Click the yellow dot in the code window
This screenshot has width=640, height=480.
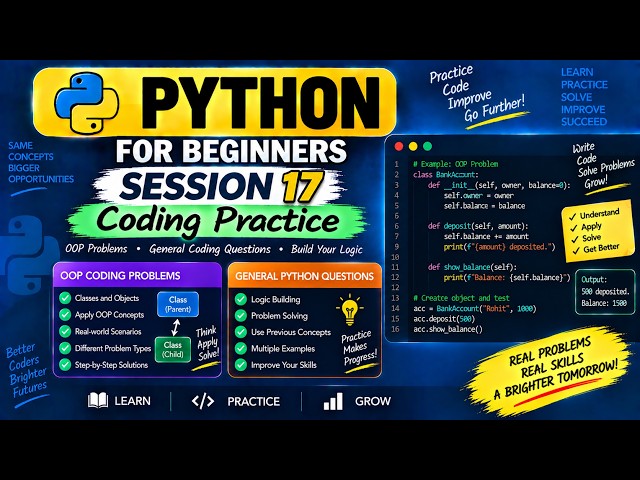point(413,146)
